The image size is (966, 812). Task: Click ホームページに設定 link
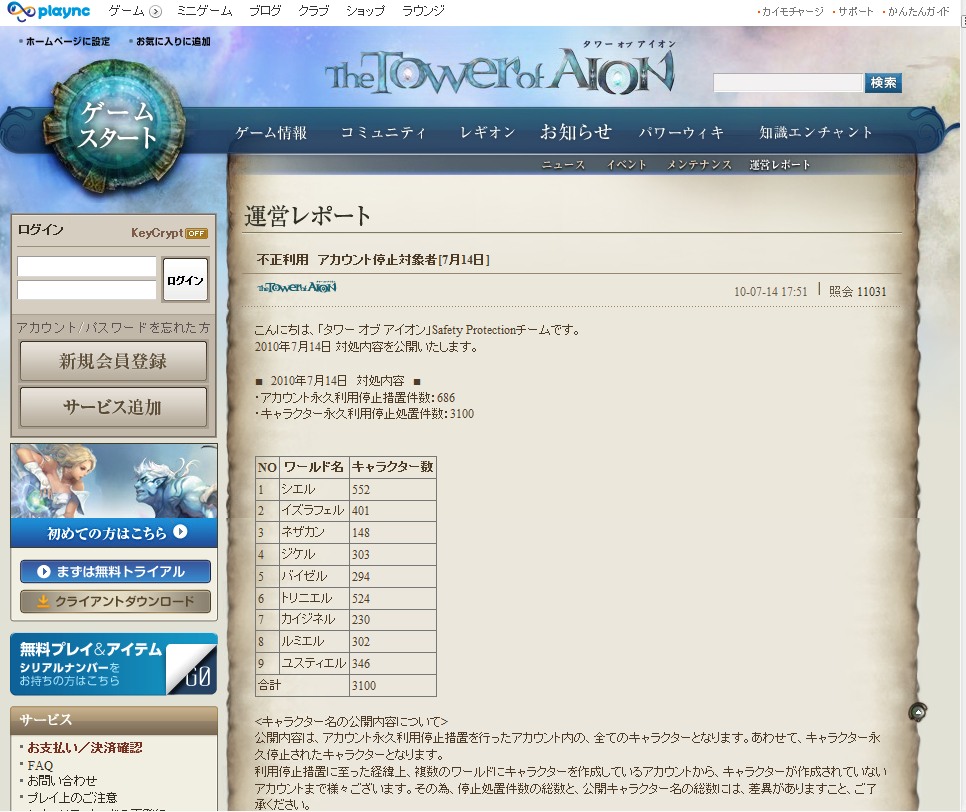click(68, 41)
